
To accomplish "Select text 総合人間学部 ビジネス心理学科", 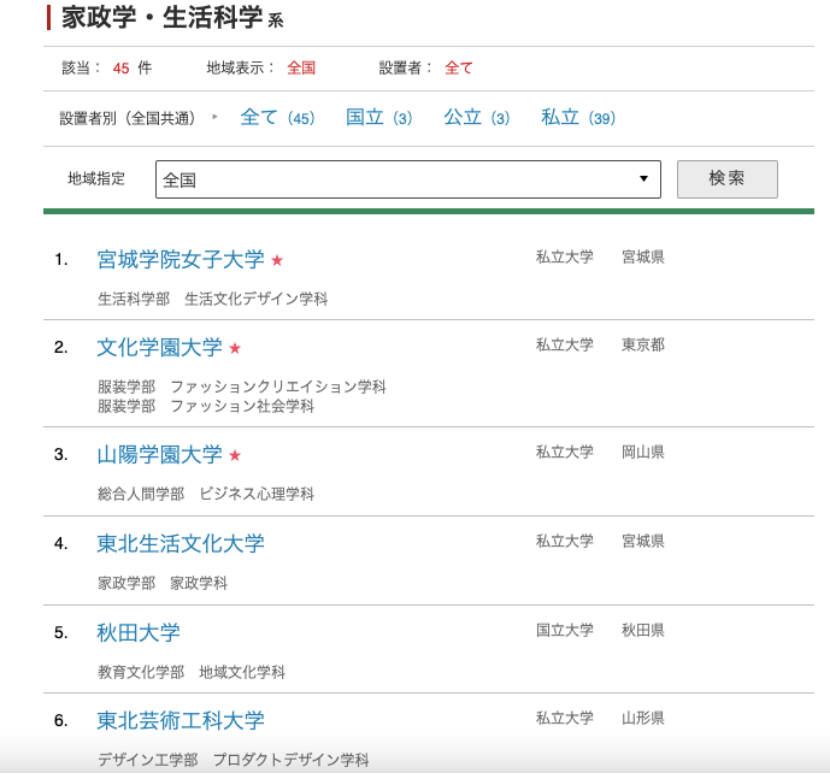I will (x=206, y=494).
